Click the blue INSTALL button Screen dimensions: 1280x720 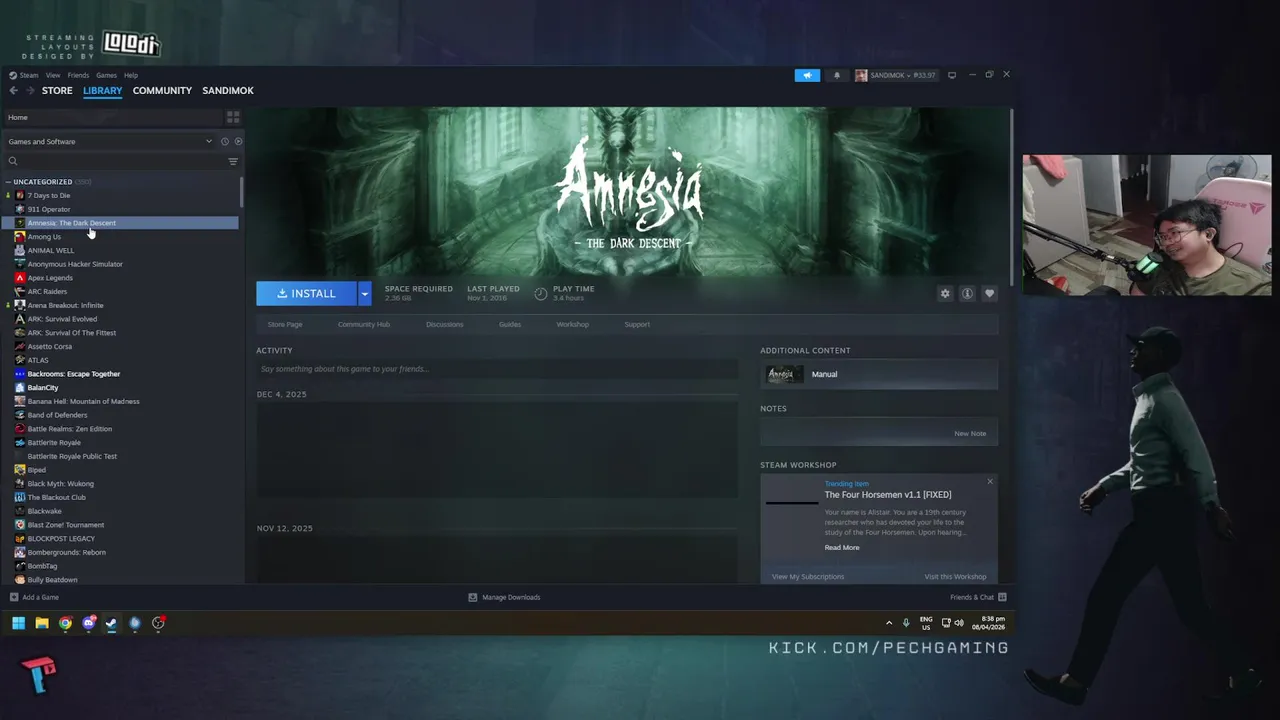tap(306, 293)
